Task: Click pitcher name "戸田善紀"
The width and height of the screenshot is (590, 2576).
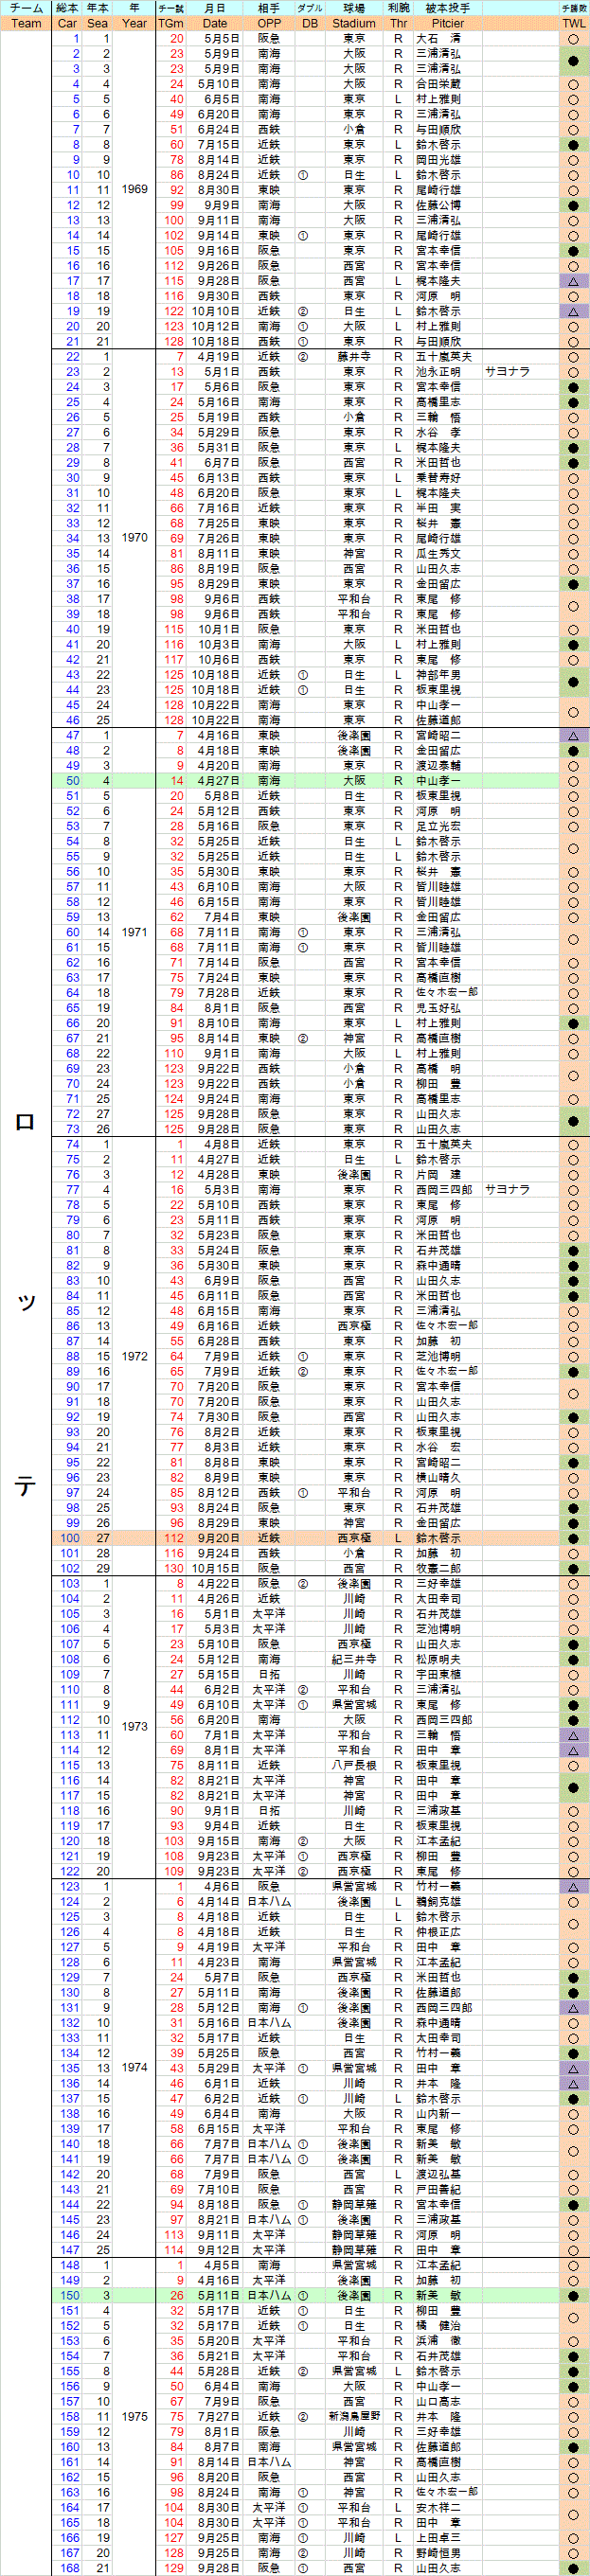Action: (x=438, y=2190)
